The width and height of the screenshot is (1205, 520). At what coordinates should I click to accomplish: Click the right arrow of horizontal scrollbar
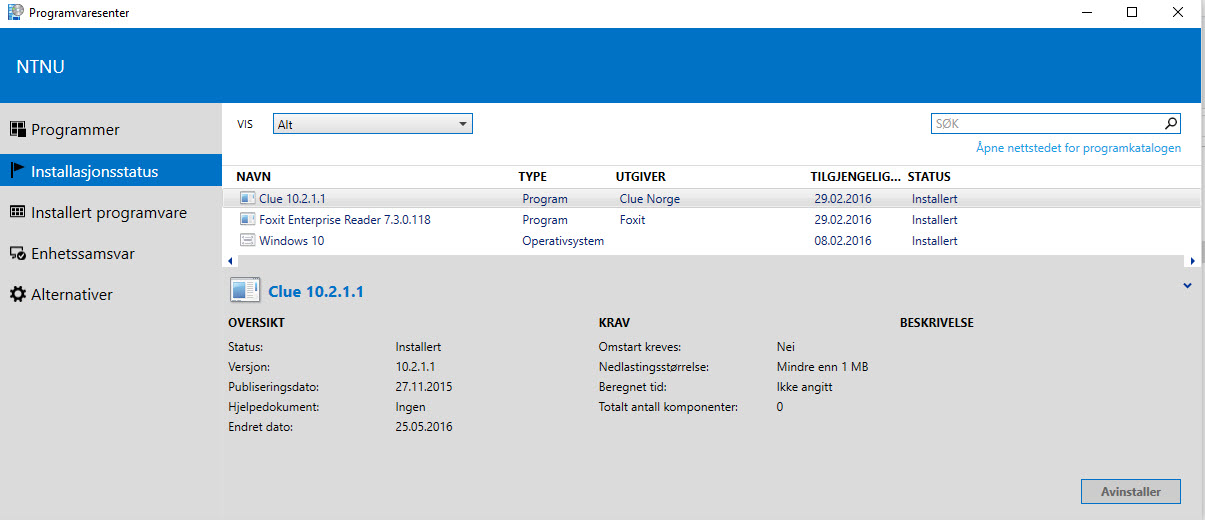[x=1192, y=261]
